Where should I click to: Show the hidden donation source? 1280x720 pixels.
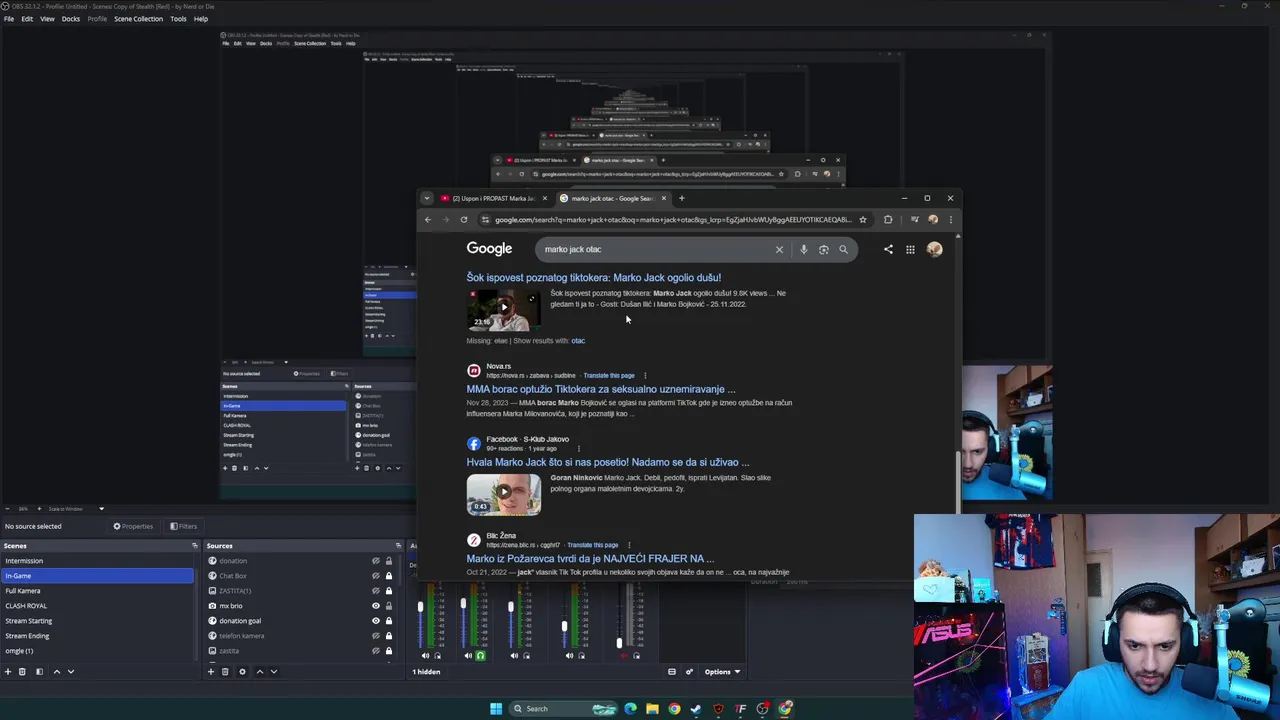coord(376,561)
